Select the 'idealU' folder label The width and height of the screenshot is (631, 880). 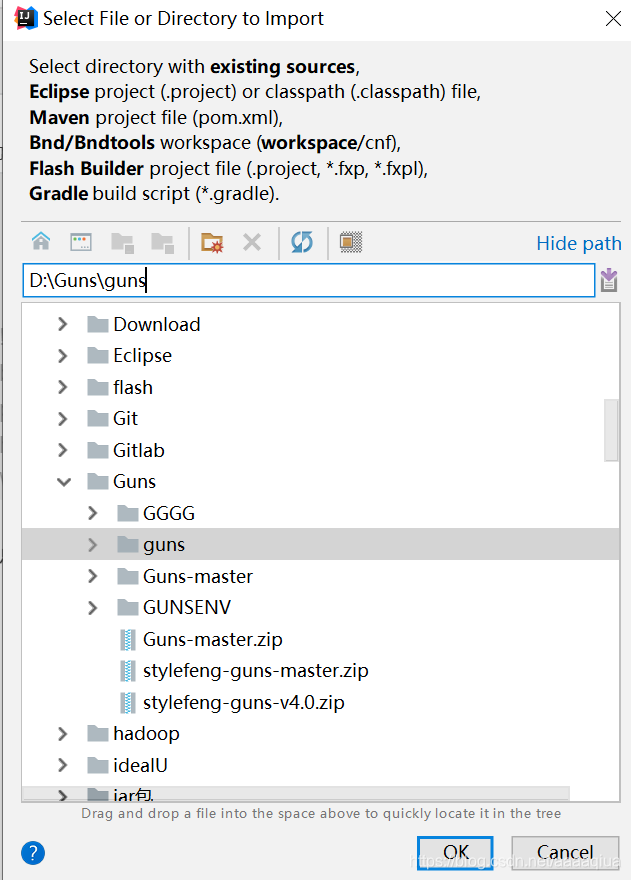click(140, 765)
